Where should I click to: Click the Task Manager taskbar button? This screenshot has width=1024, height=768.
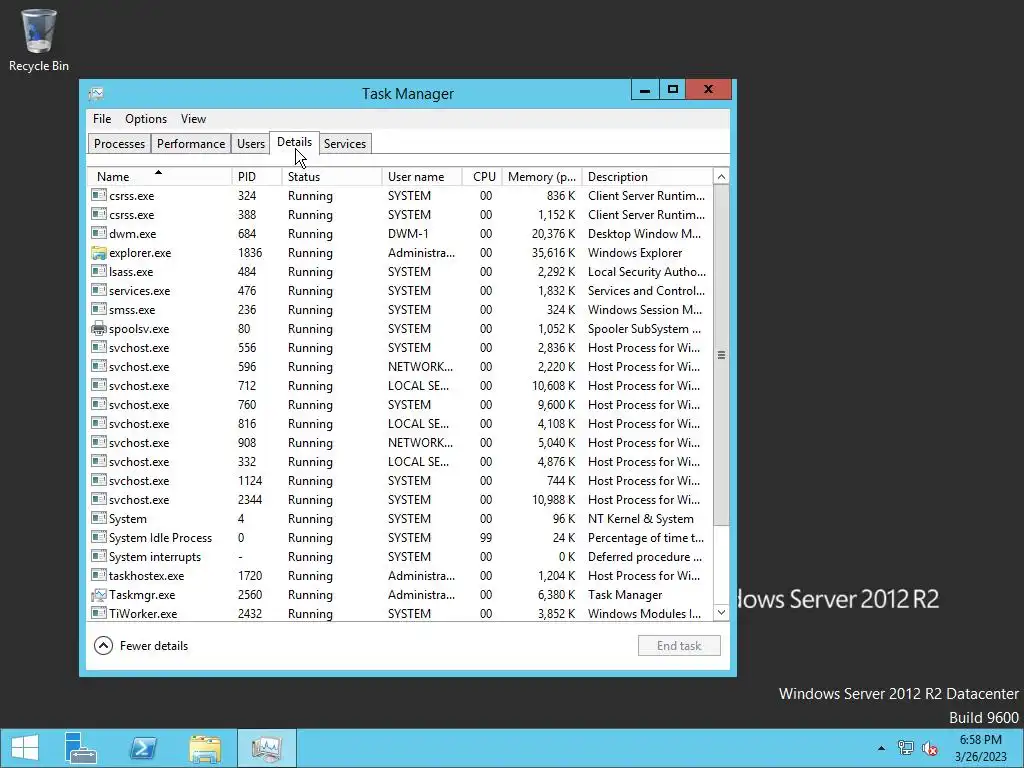point(266,748)
